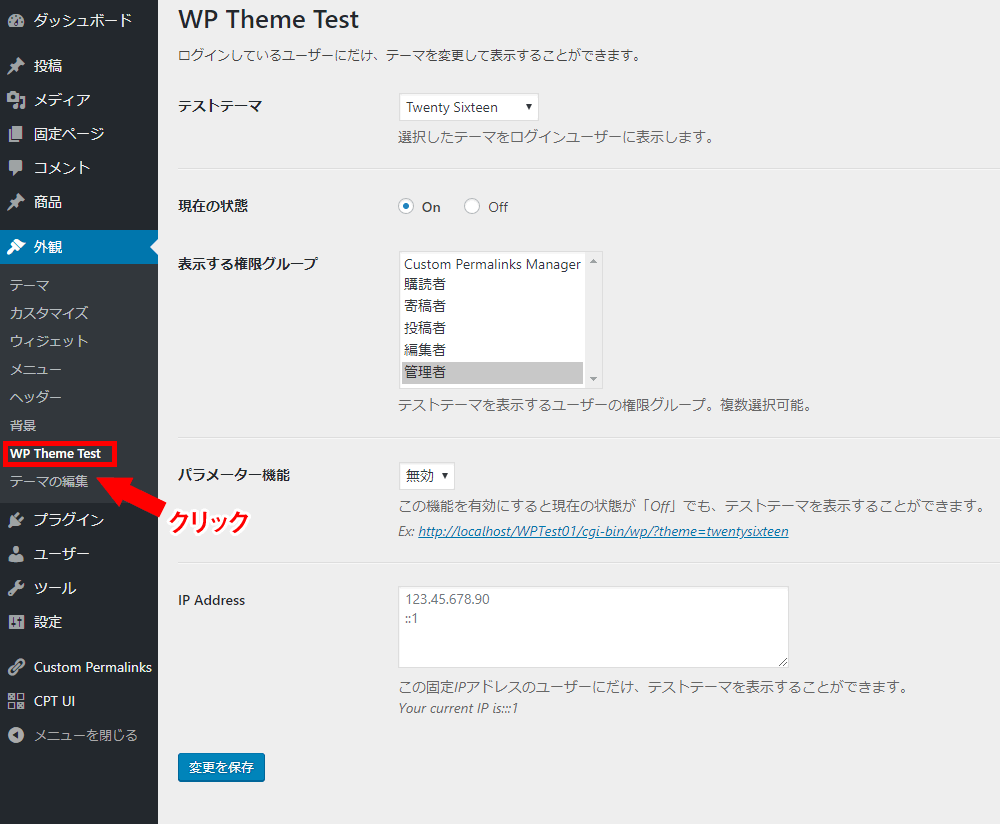Open the パラメーター機能 dropdown showing 無効
1000x824 pixels.
point(426,476)
